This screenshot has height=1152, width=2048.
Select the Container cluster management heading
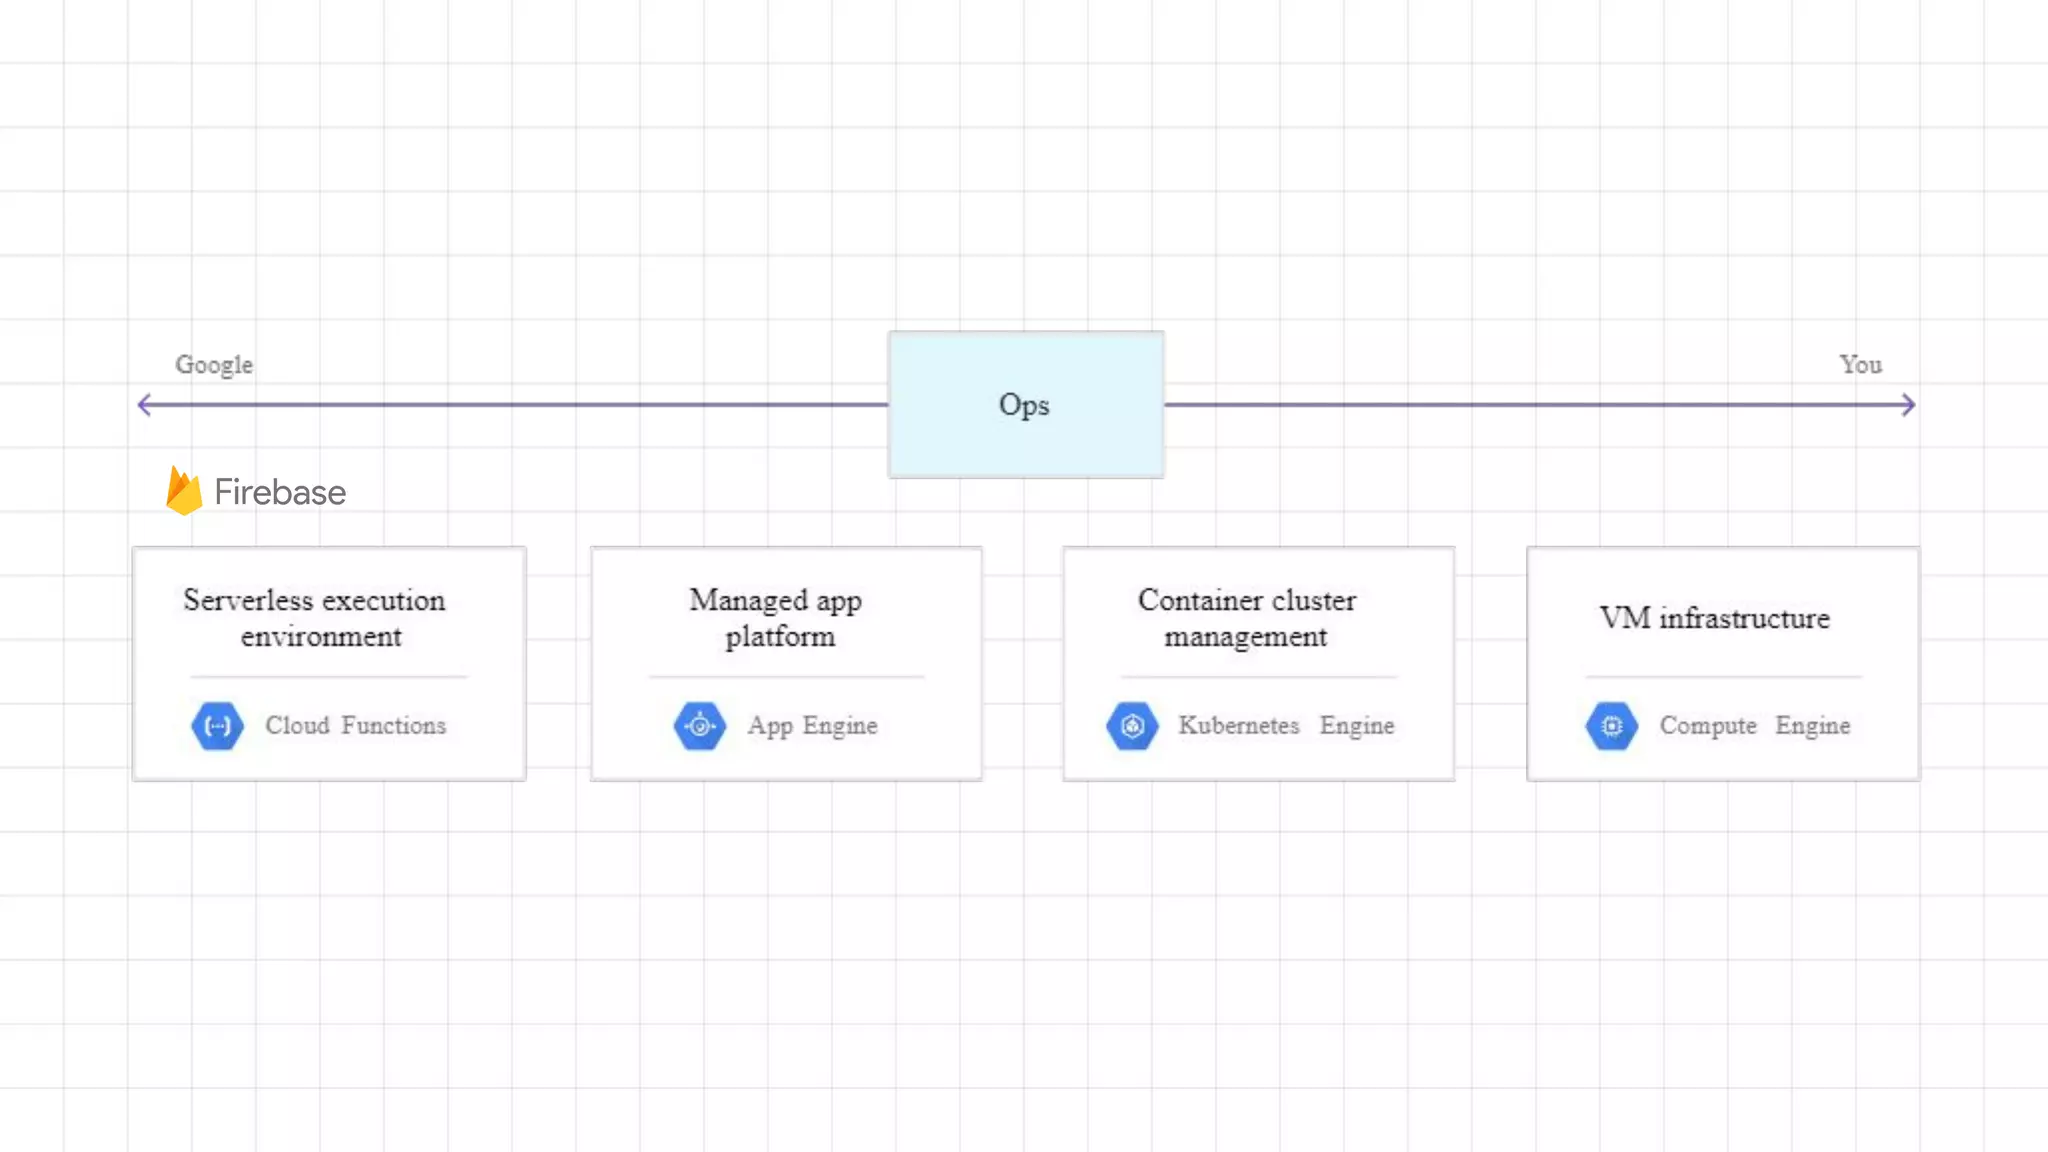(x=1247, y=618)
